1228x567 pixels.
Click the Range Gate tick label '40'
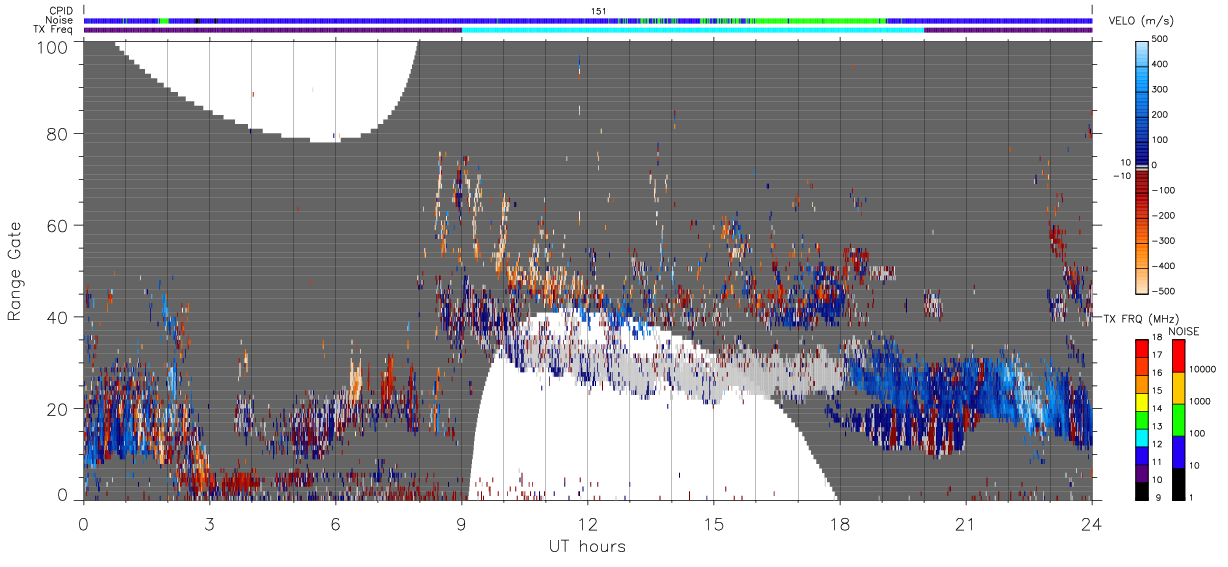pyautogui.click(x=59, y=317)
